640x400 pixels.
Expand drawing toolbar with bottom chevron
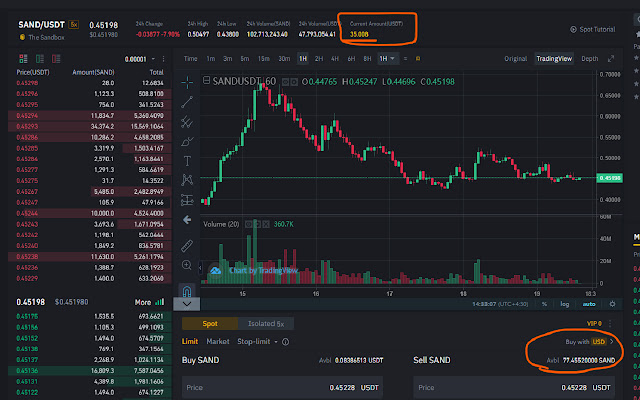[x=187, y=304]
